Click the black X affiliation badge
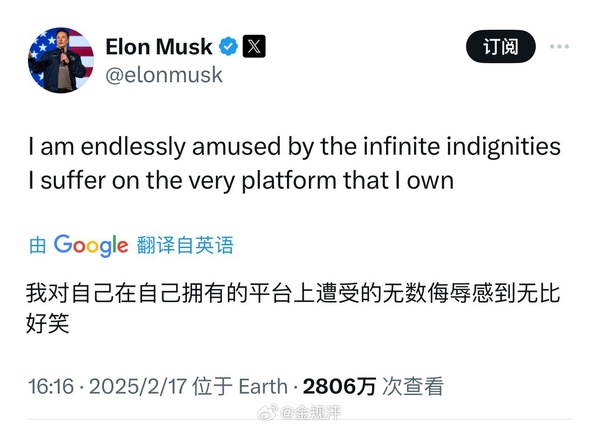Screen dimensions: 600x427 click(x=254, y=47)
